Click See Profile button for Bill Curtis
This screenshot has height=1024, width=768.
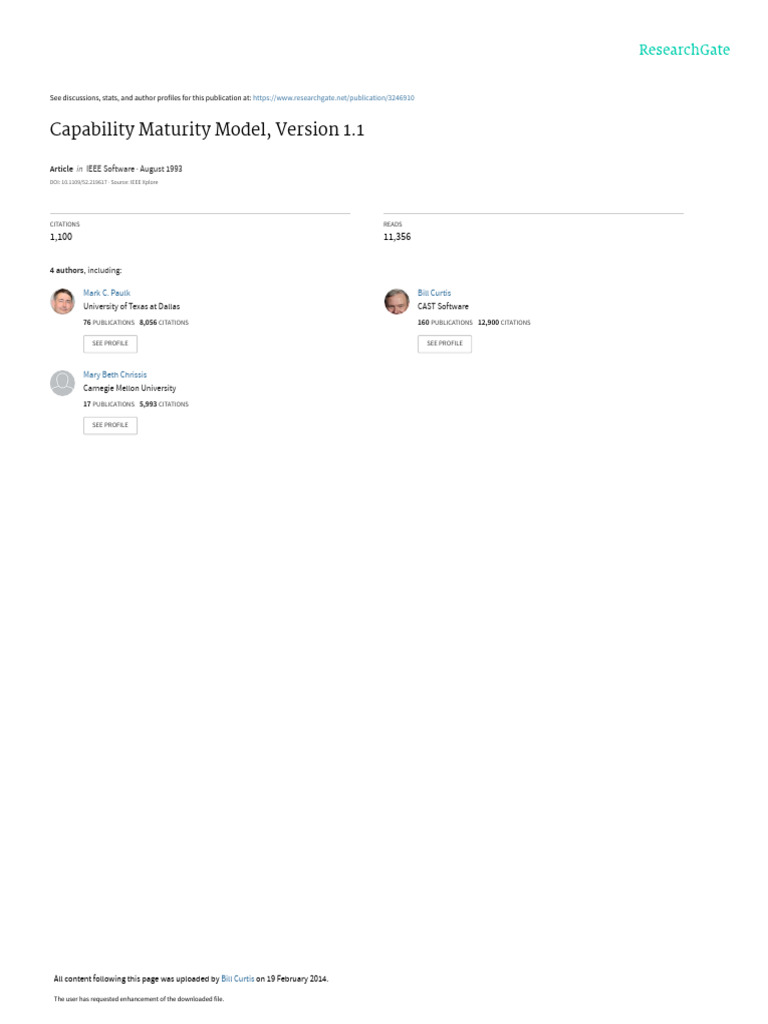click(445, 344)
